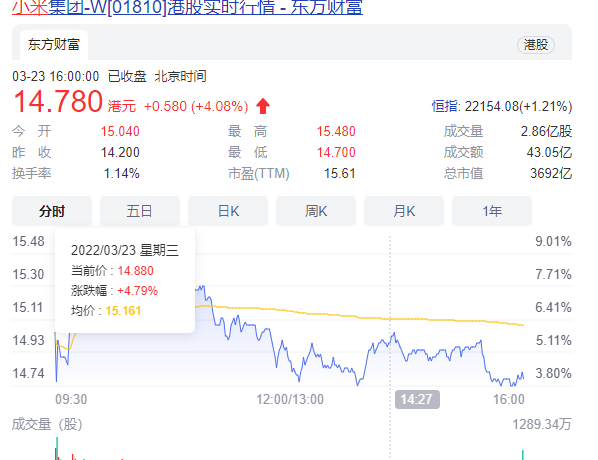Click the 14:27 time marker on chart axis
Viewport: 598px width, 460px height.
pyautogui.click(x=417, y=399)
